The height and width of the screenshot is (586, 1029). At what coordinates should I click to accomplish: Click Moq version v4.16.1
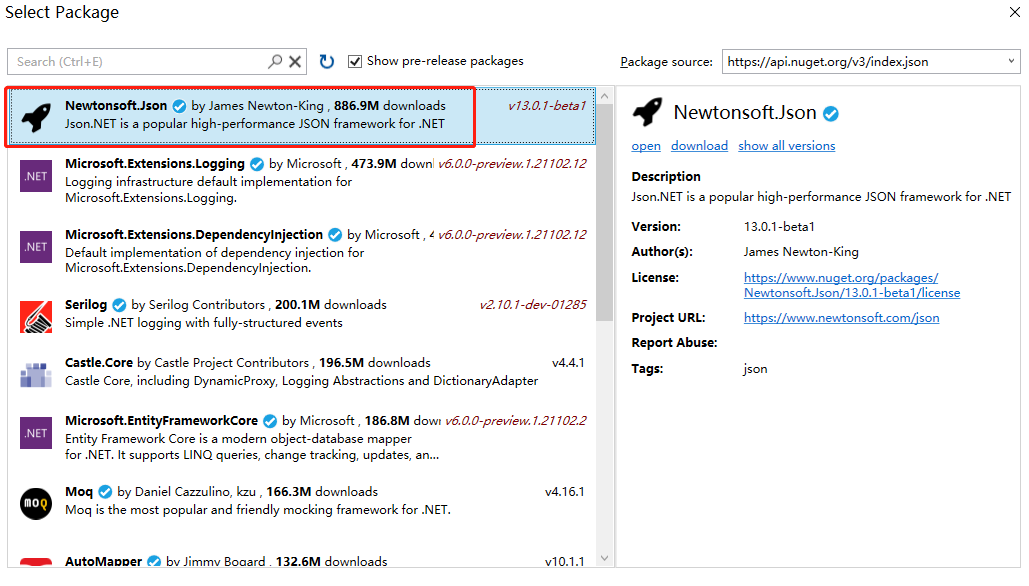pos(564,492)
